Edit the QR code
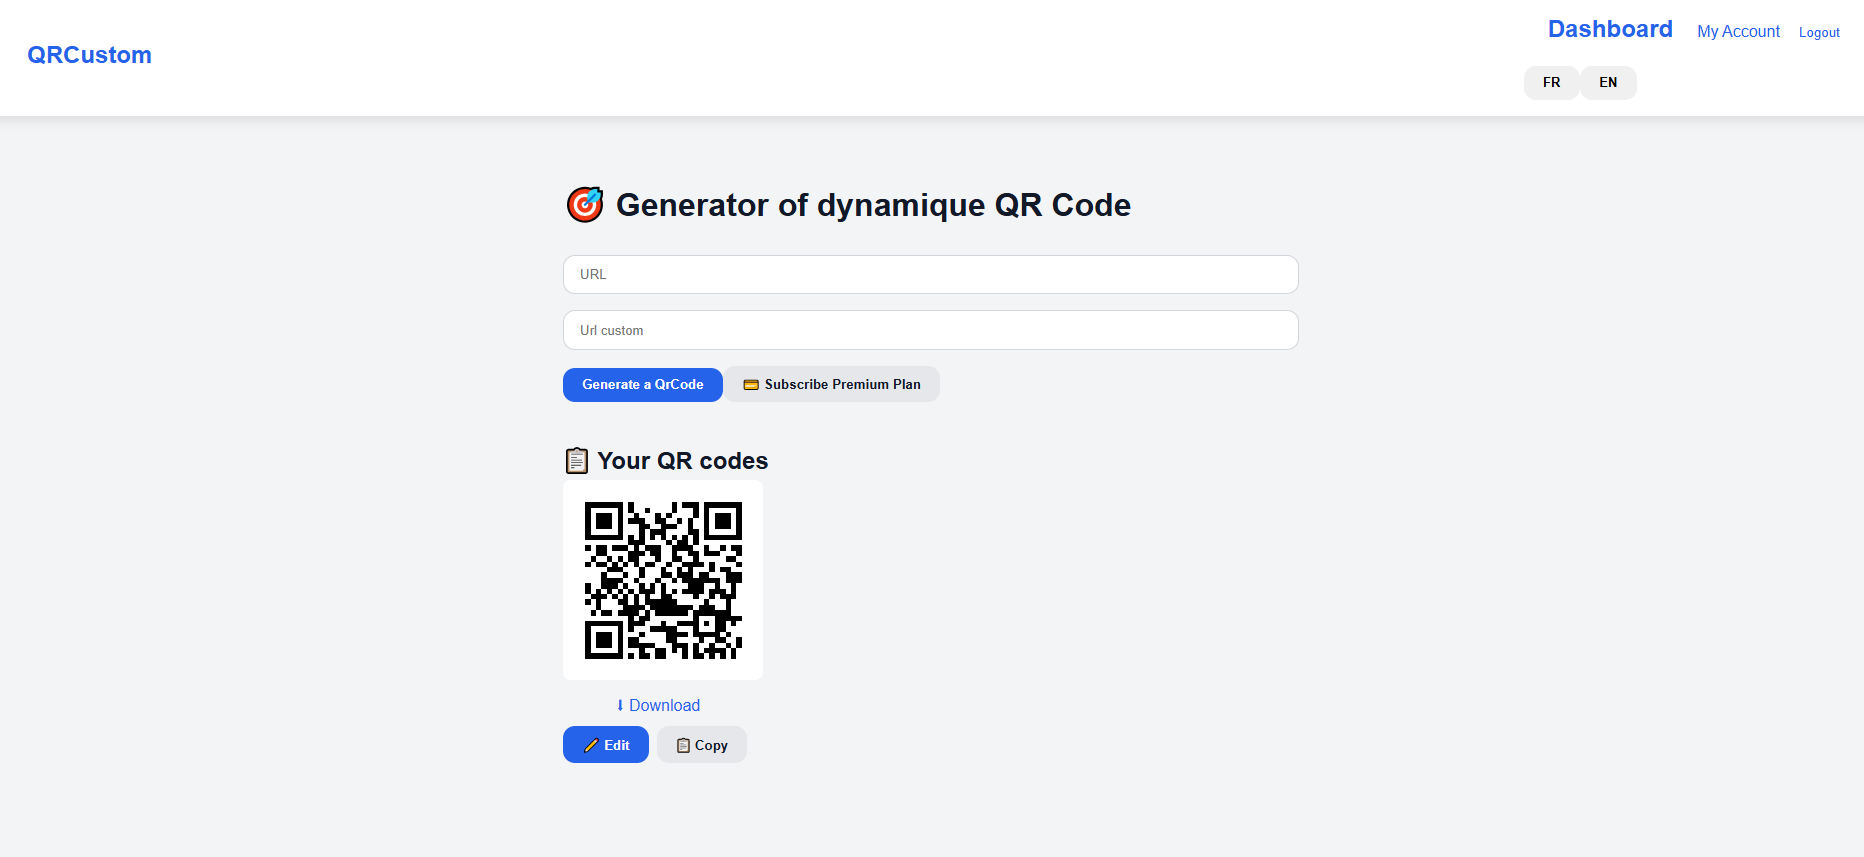This screenshot has width=1864, height=857. click(606, 745)
